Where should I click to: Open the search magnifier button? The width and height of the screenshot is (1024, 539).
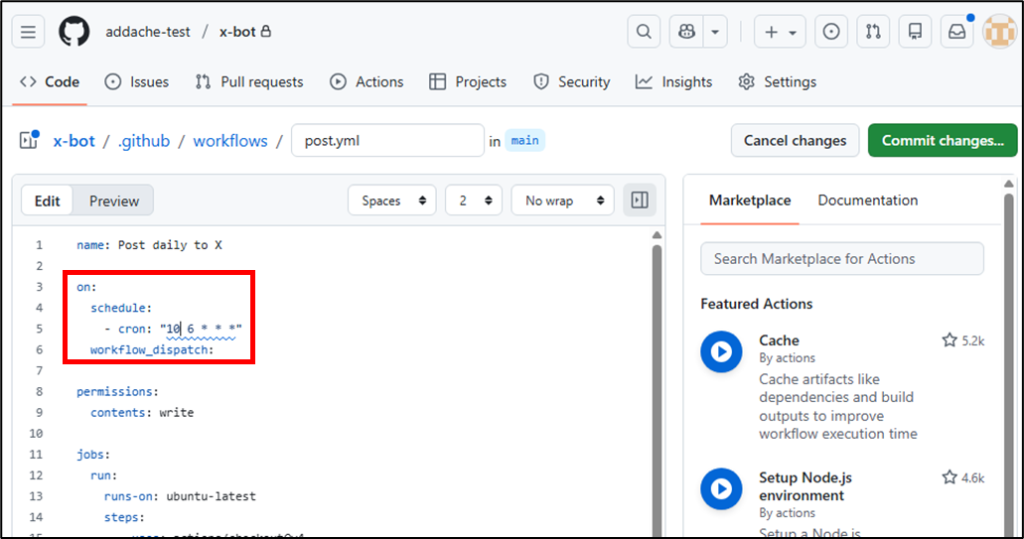pyautogui.click(x=643, y=32)
